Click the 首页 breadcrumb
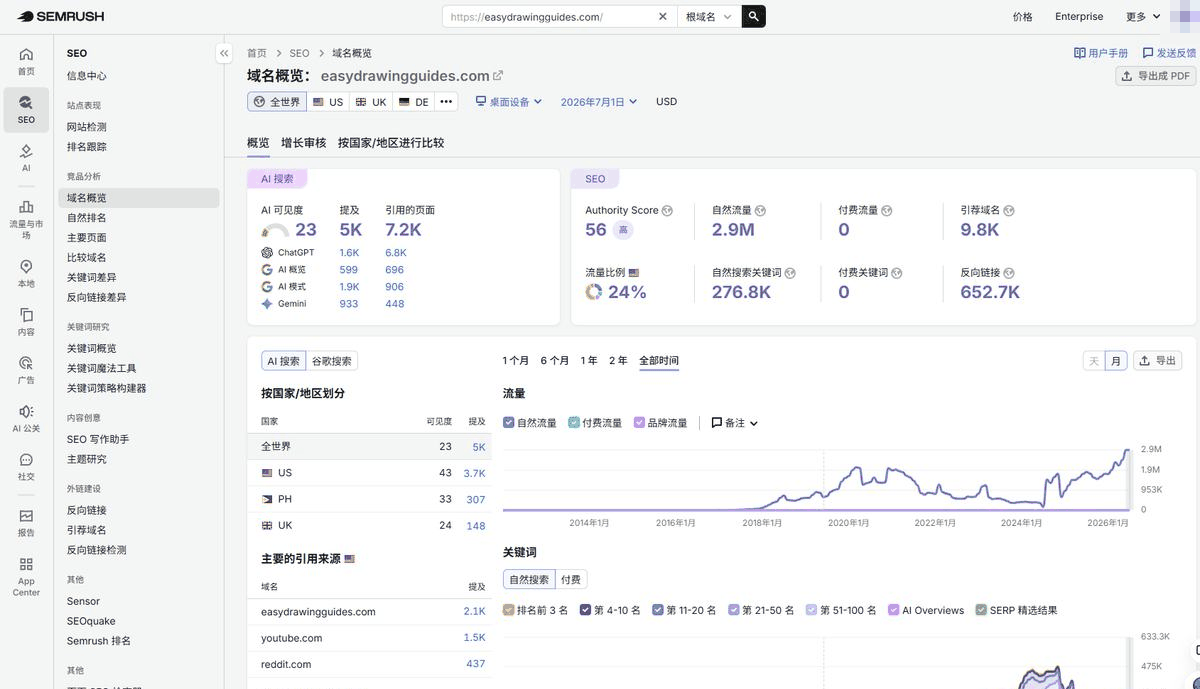Screen dimensions: 1200x689 pos(257,53)
